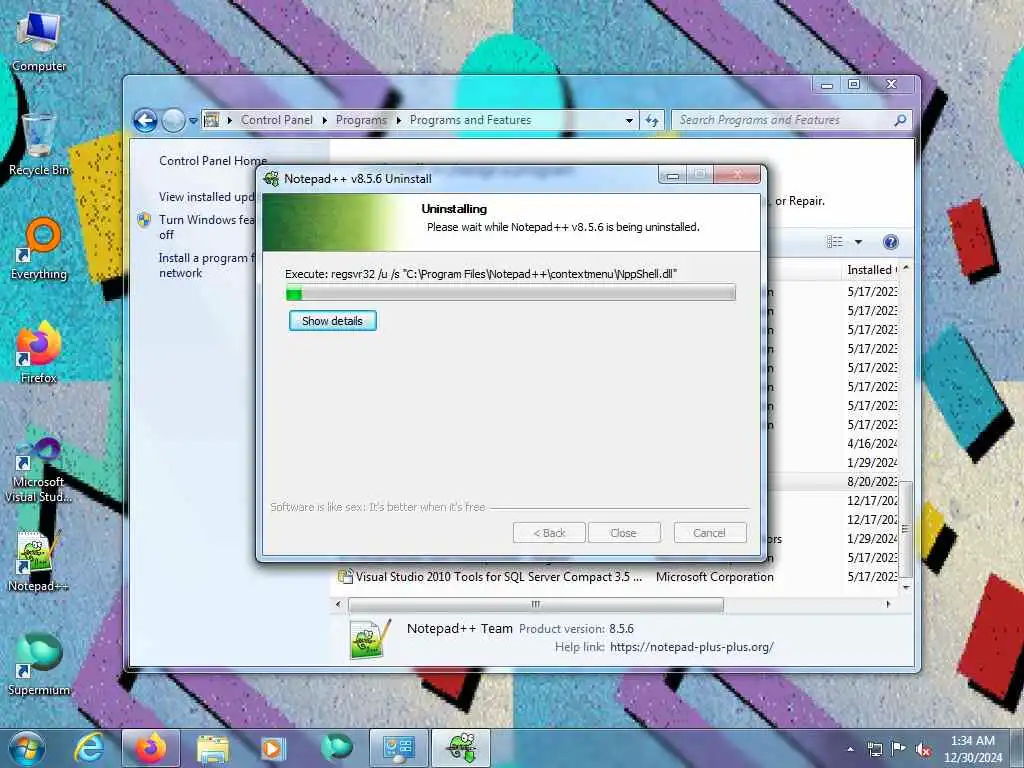Expand the address bar history dropdown
Viewport: 1024px width, 768px height.
tap(629, 120)
